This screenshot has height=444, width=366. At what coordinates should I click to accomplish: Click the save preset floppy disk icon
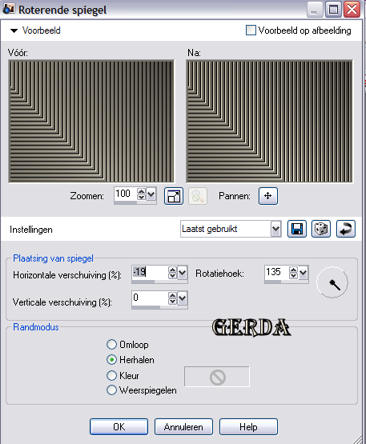coord(297,229)
